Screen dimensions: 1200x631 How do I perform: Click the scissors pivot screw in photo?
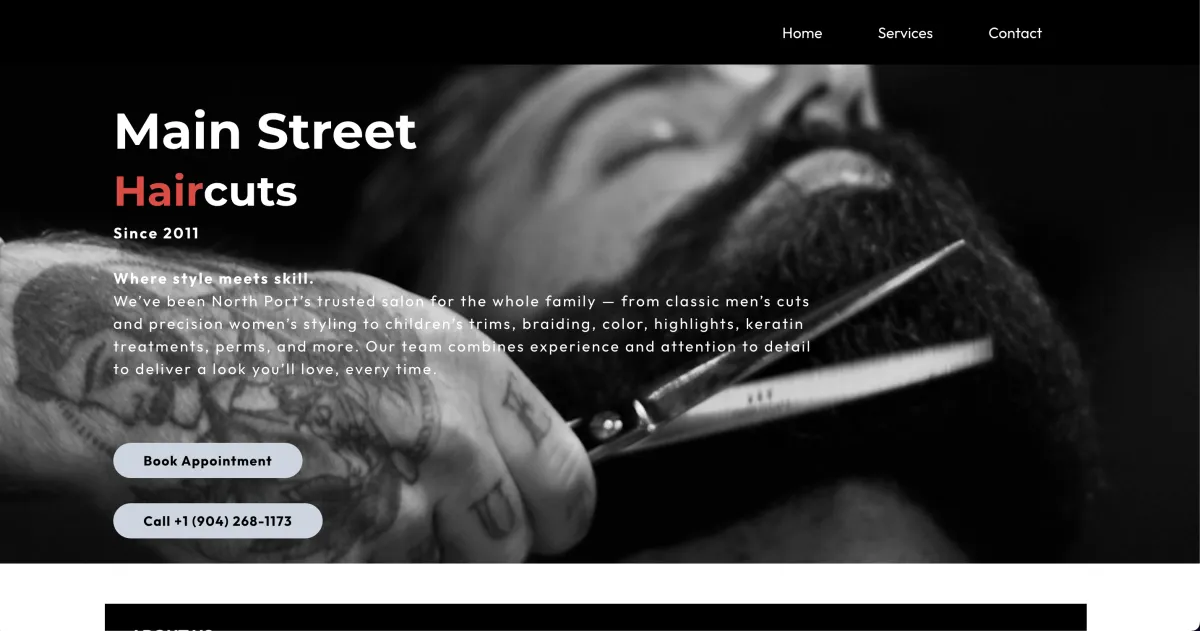pyautogui.click(x=605, y=425)
